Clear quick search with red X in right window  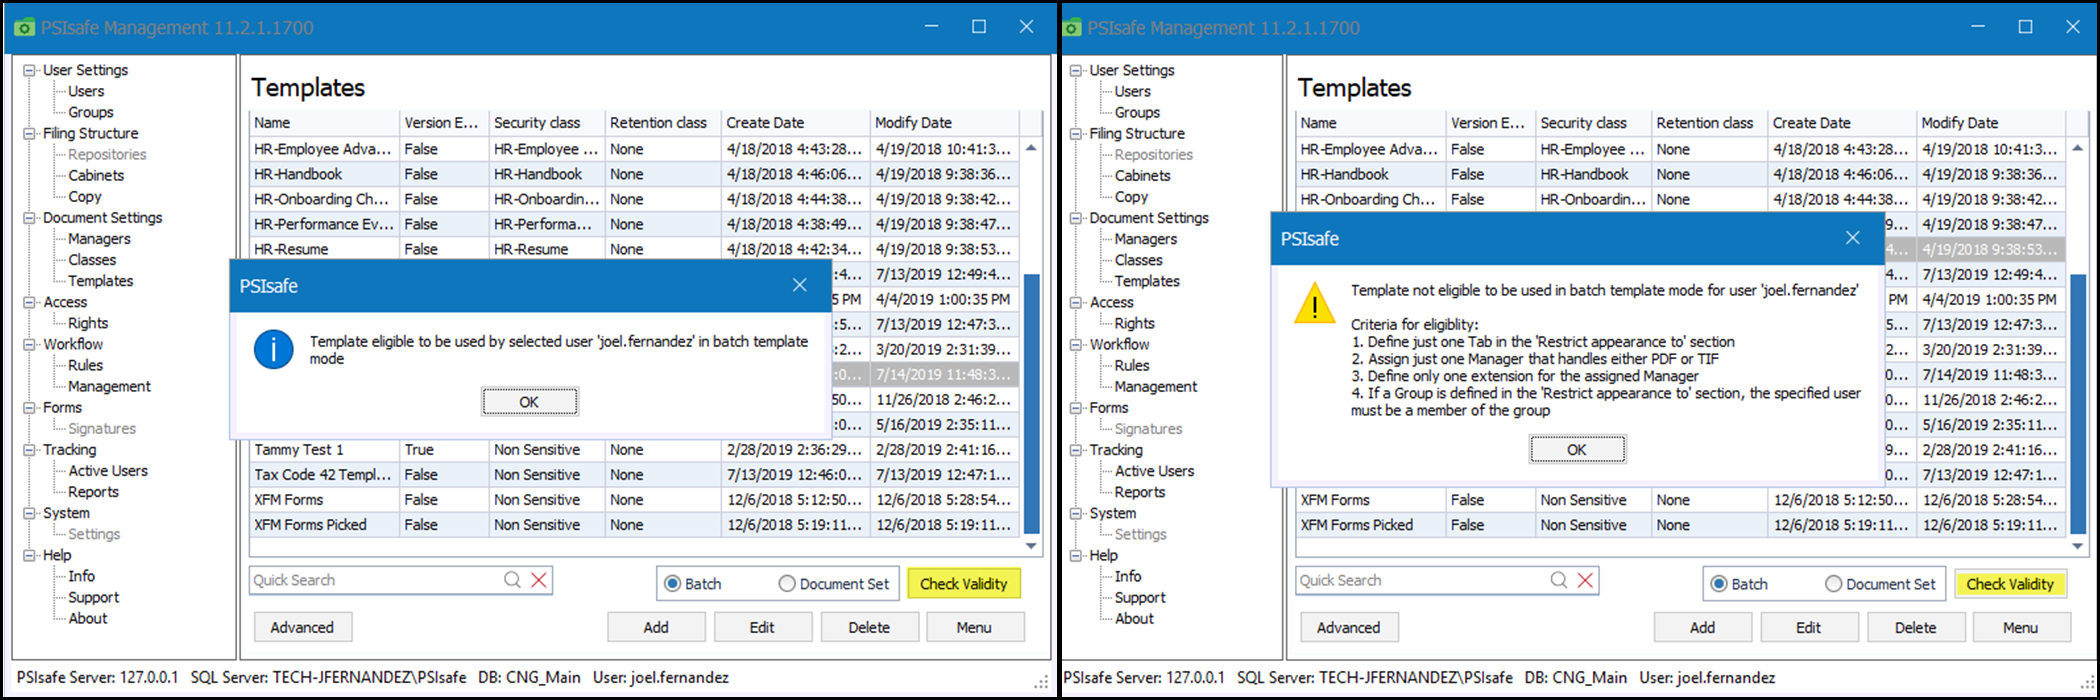1585,580
